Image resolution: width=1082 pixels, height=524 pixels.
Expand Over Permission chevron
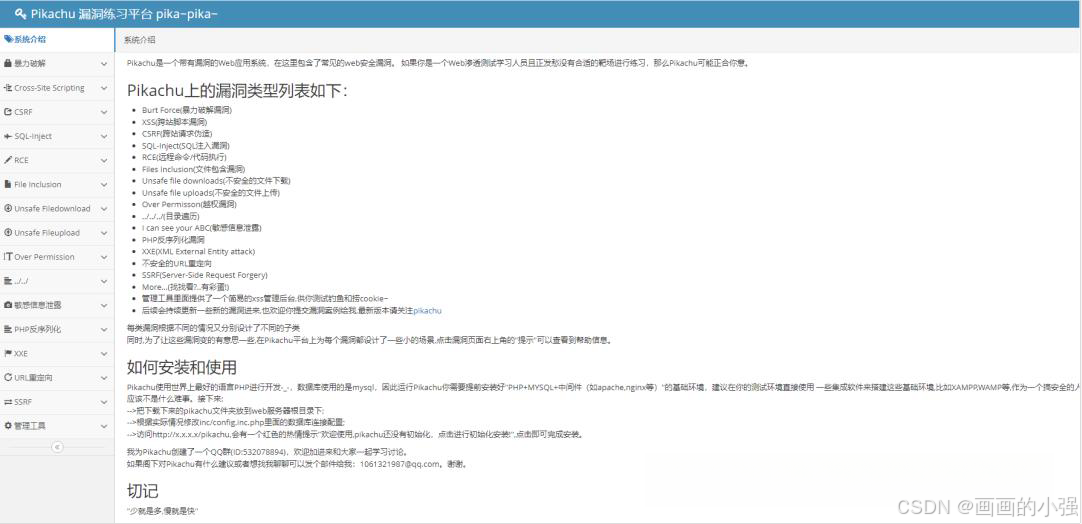pos(104,257)
